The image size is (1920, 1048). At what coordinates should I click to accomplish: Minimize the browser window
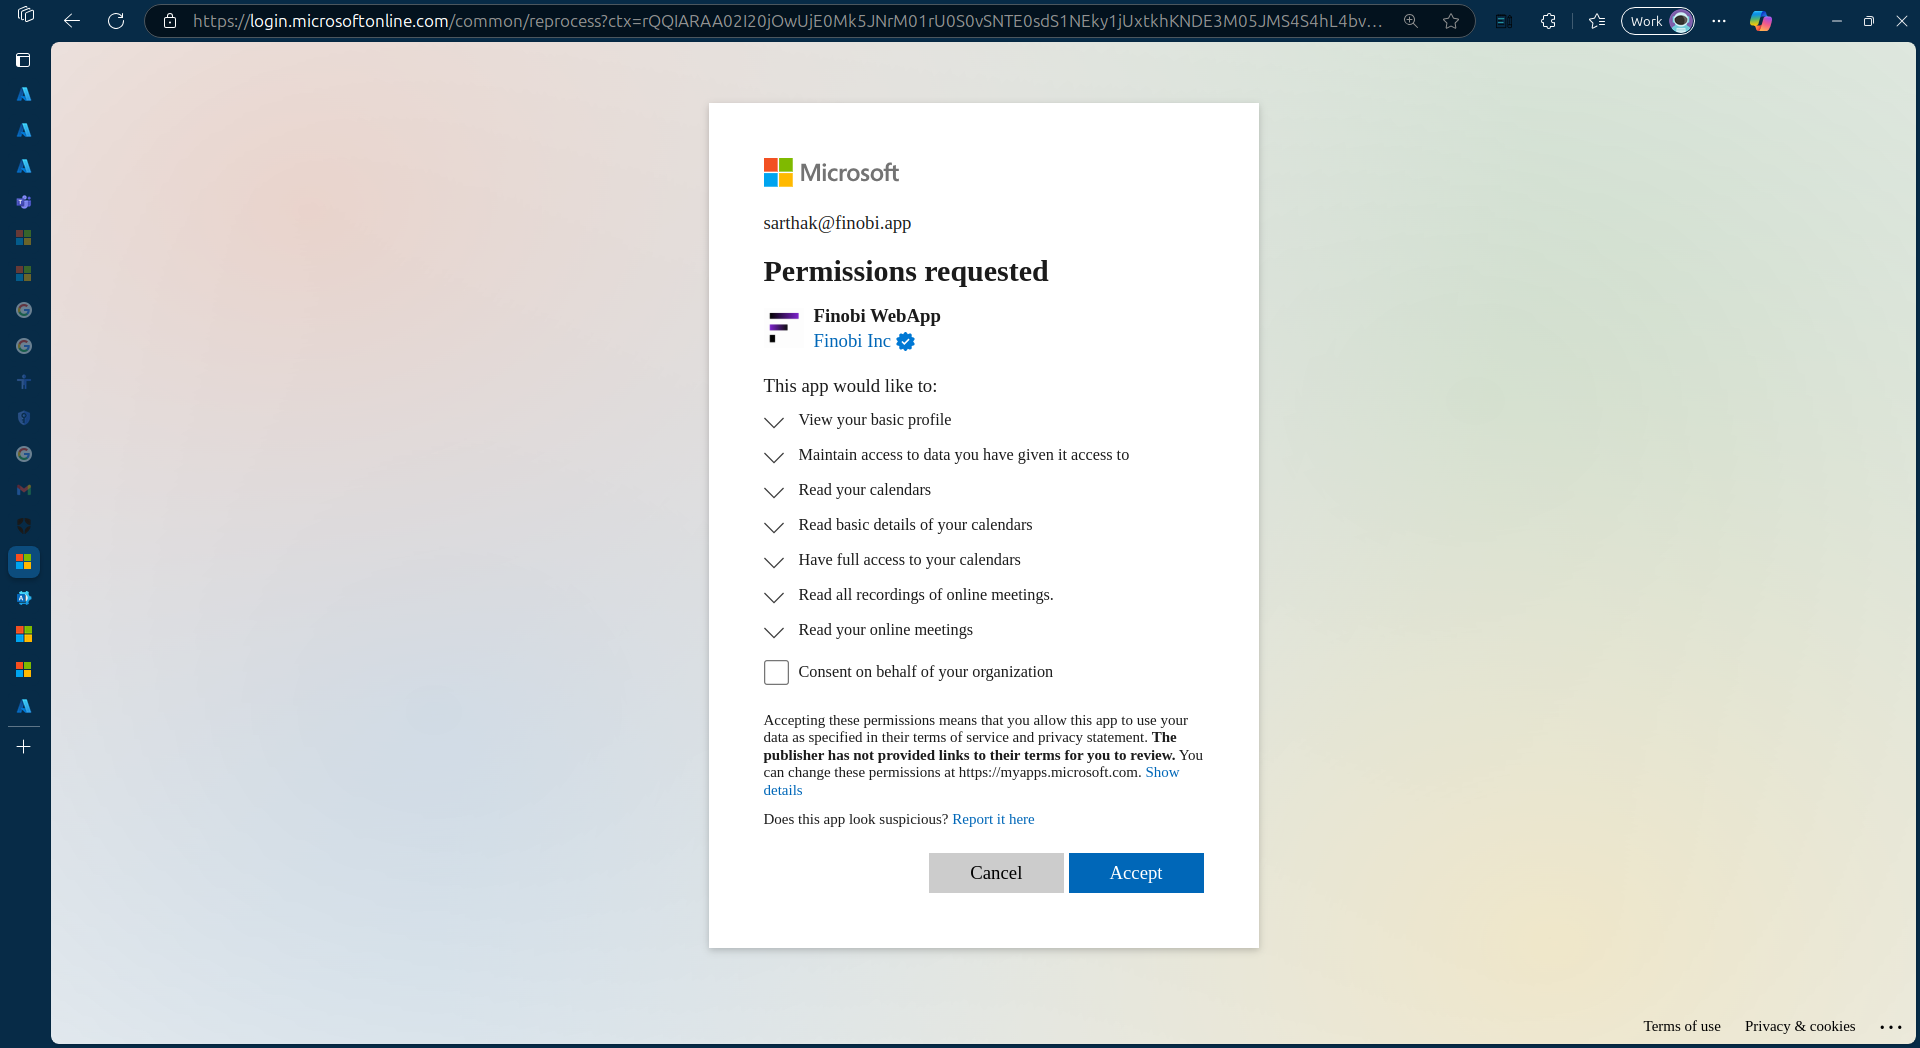(x=1837, y=21)
